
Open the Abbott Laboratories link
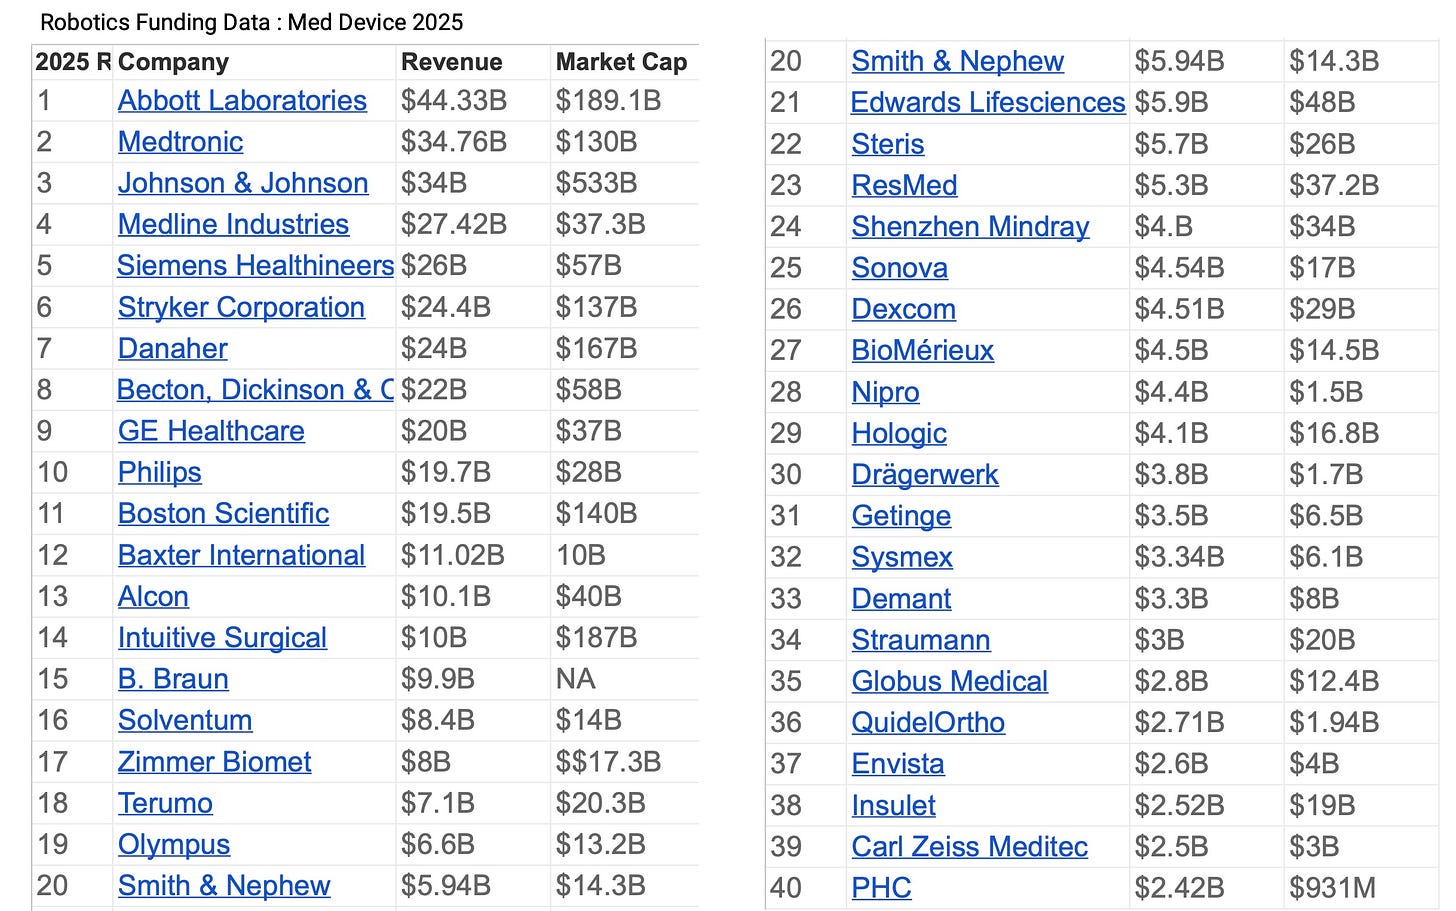[242, 101]
